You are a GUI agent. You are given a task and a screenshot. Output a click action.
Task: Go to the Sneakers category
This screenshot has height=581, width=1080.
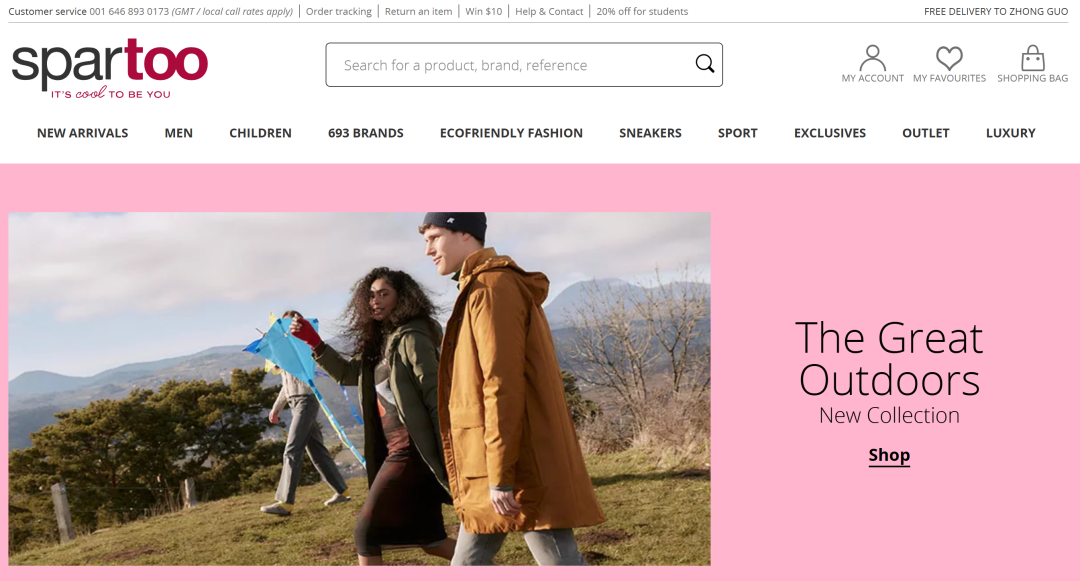pos(650,133)
